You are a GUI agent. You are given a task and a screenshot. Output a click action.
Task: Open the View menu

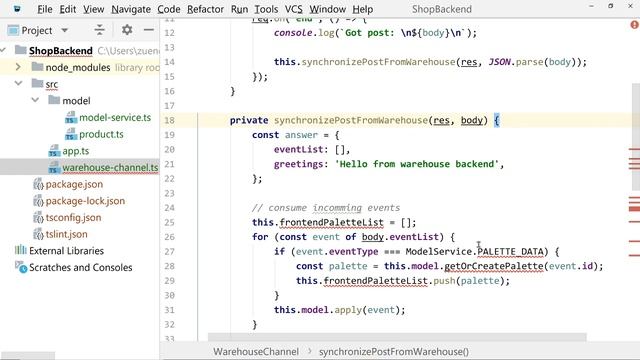pyautogui.click(x=93, y=9)
